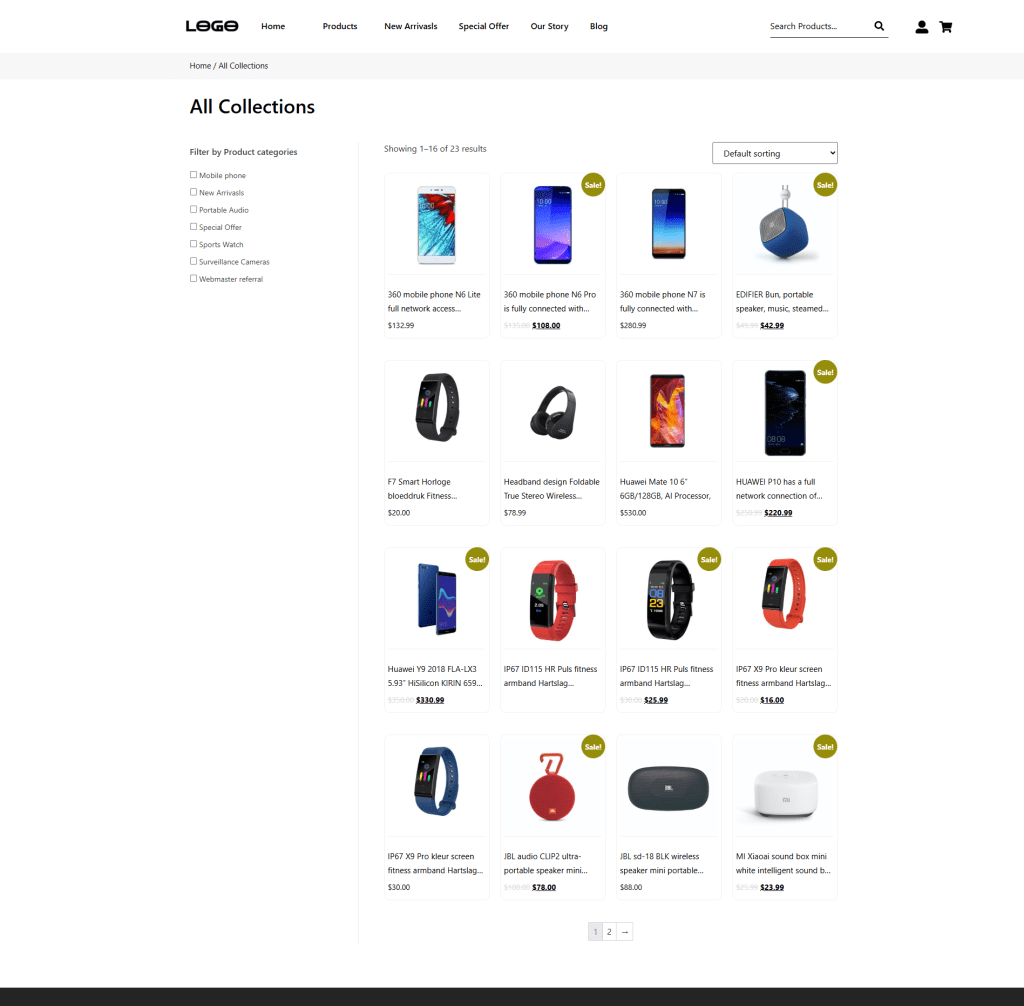Enable the Portable Audio filter checkbox
The height and width of the screenshot is (1006, 1024).
click(193, 209)
